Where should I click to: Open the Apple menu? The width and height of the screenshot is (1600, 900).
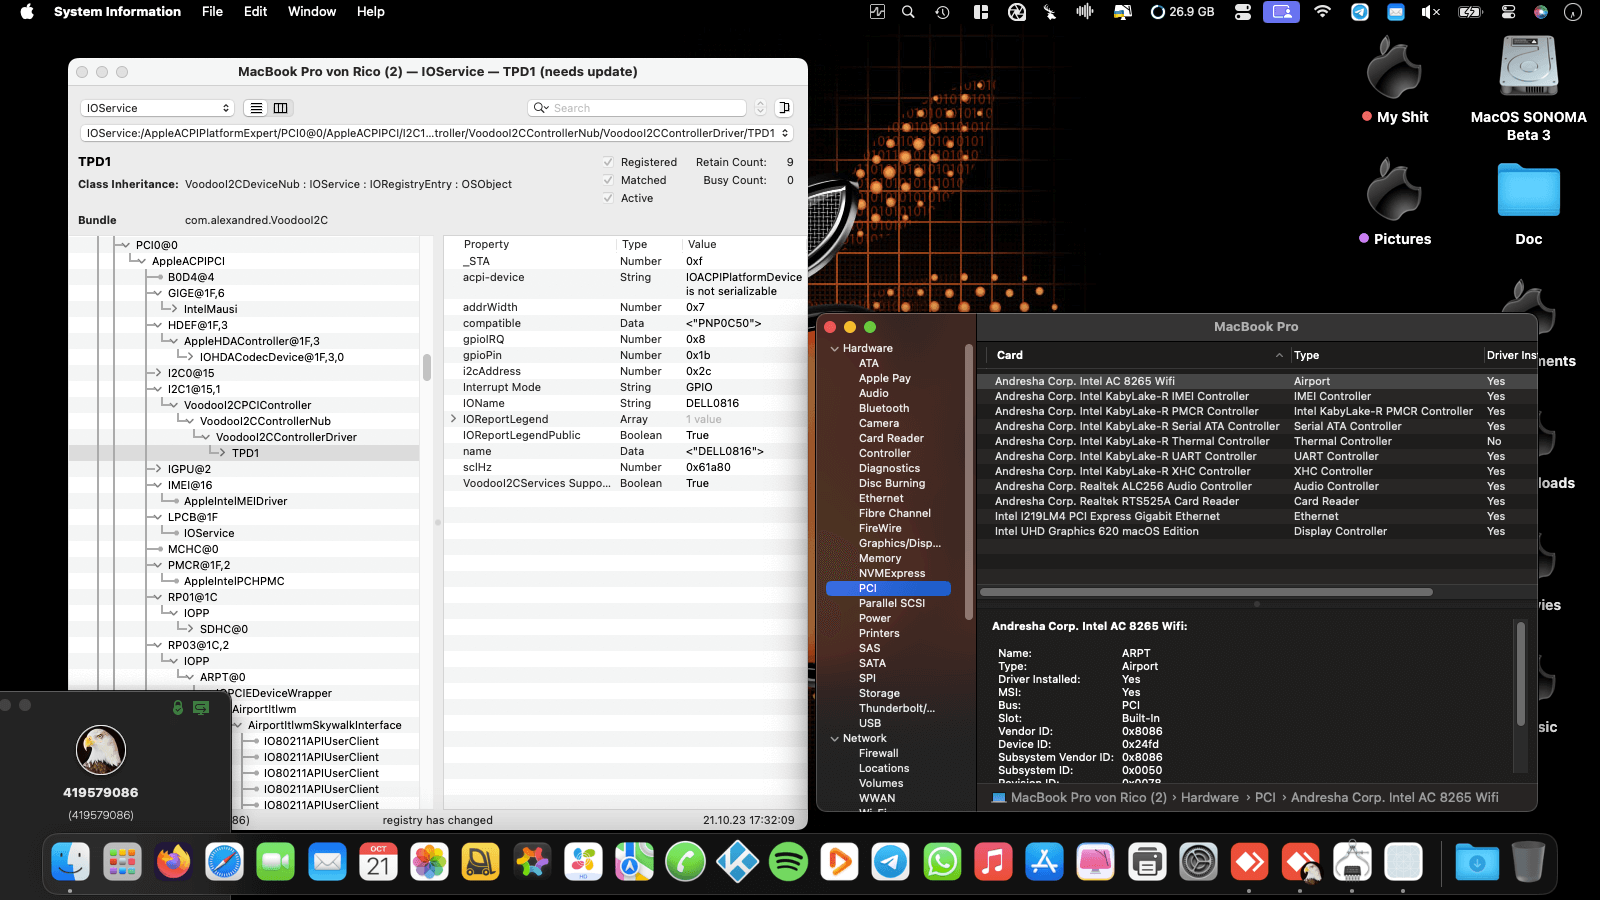27,12
